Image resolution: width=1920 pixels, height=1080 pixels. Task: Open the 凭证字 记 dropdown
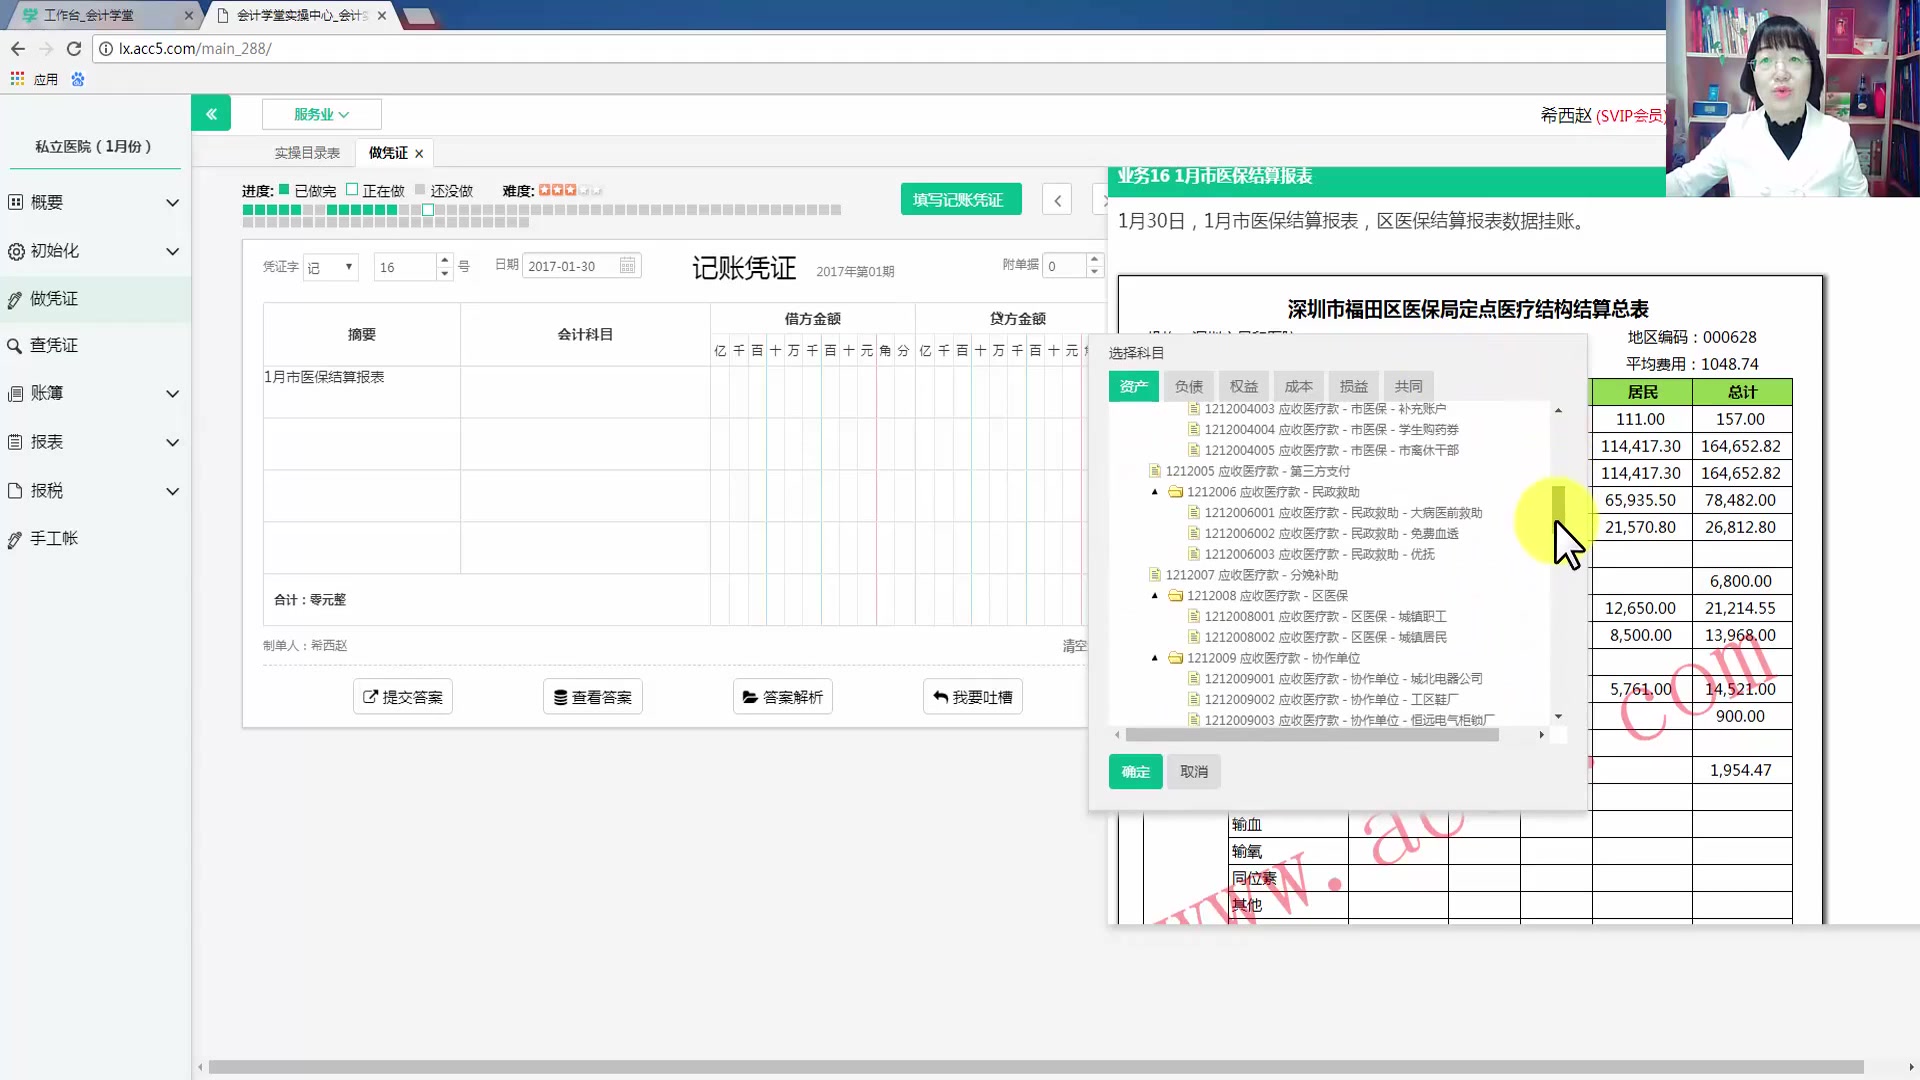330,267
